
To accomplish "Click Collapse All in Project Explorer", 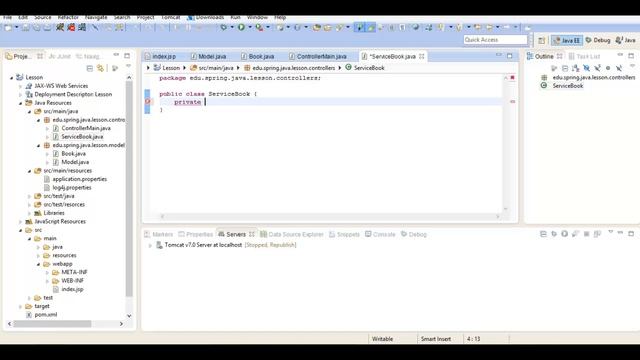I will pyautogui.click(x=90, y=68).
